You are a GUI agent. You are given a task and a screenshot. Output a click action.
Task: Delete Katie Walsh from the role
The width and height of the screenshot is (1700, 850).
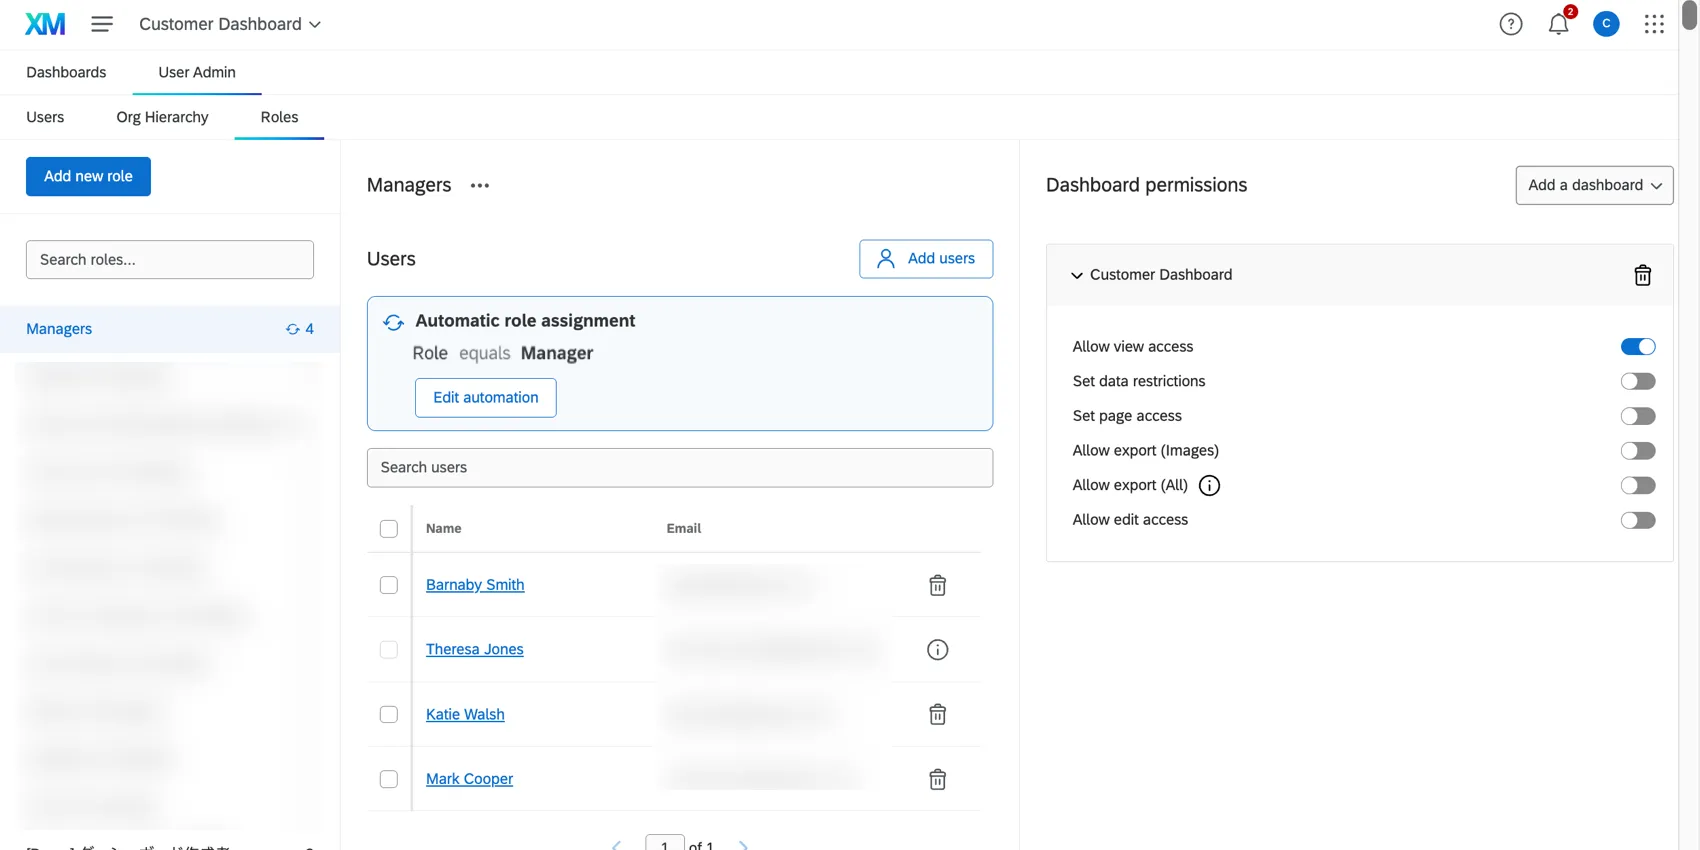937,714
